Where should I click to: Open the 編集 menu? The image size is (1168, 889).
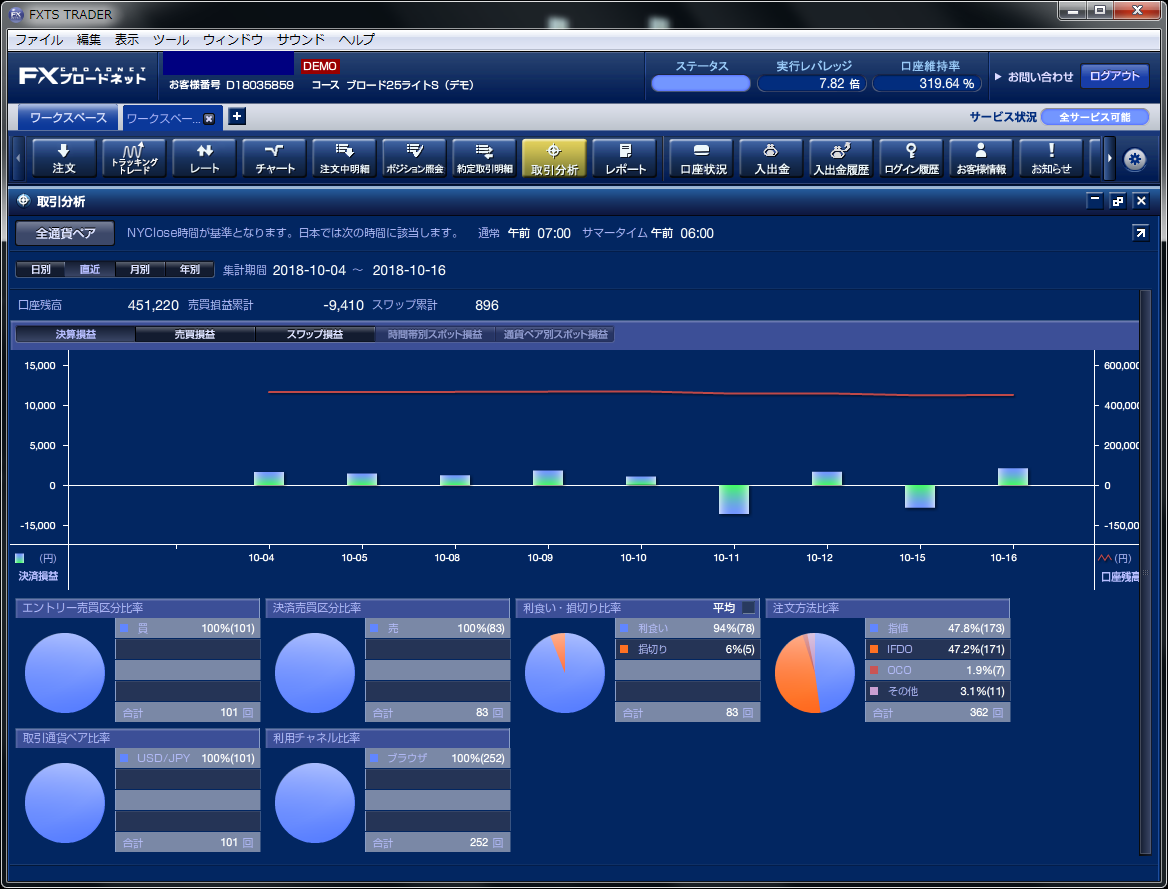(x=89, y=39)
